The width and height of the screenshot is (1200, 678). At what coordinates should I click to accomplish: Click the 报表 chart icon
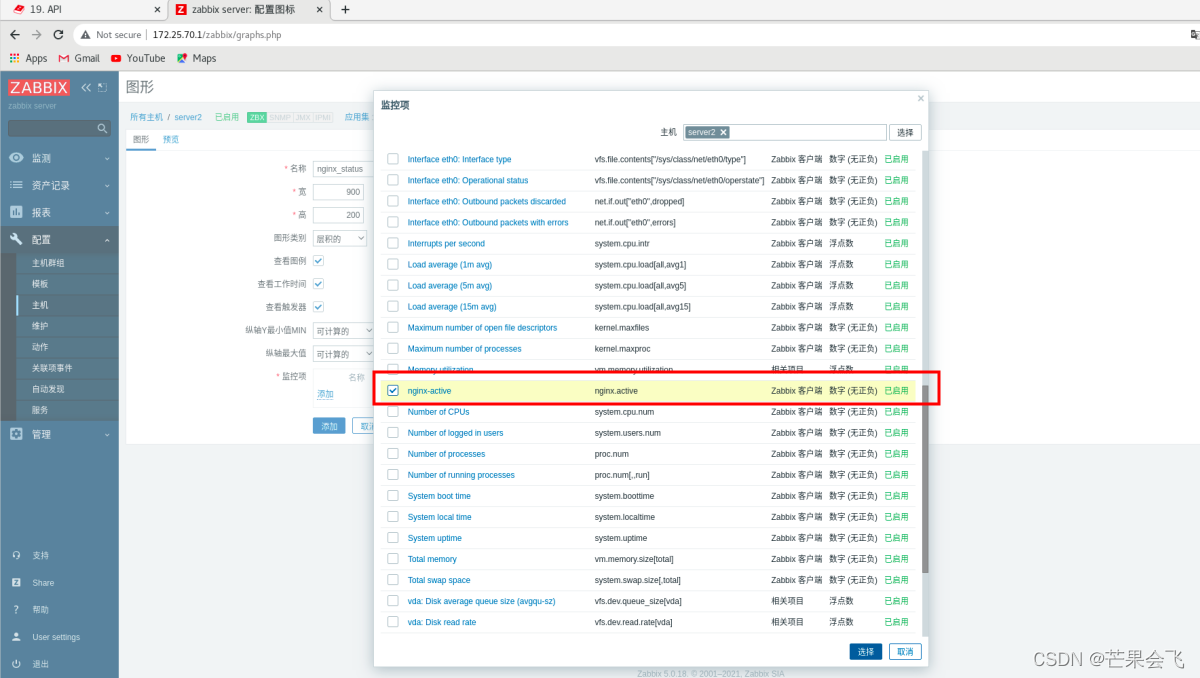pyautogui.click(x=16, y=212)
